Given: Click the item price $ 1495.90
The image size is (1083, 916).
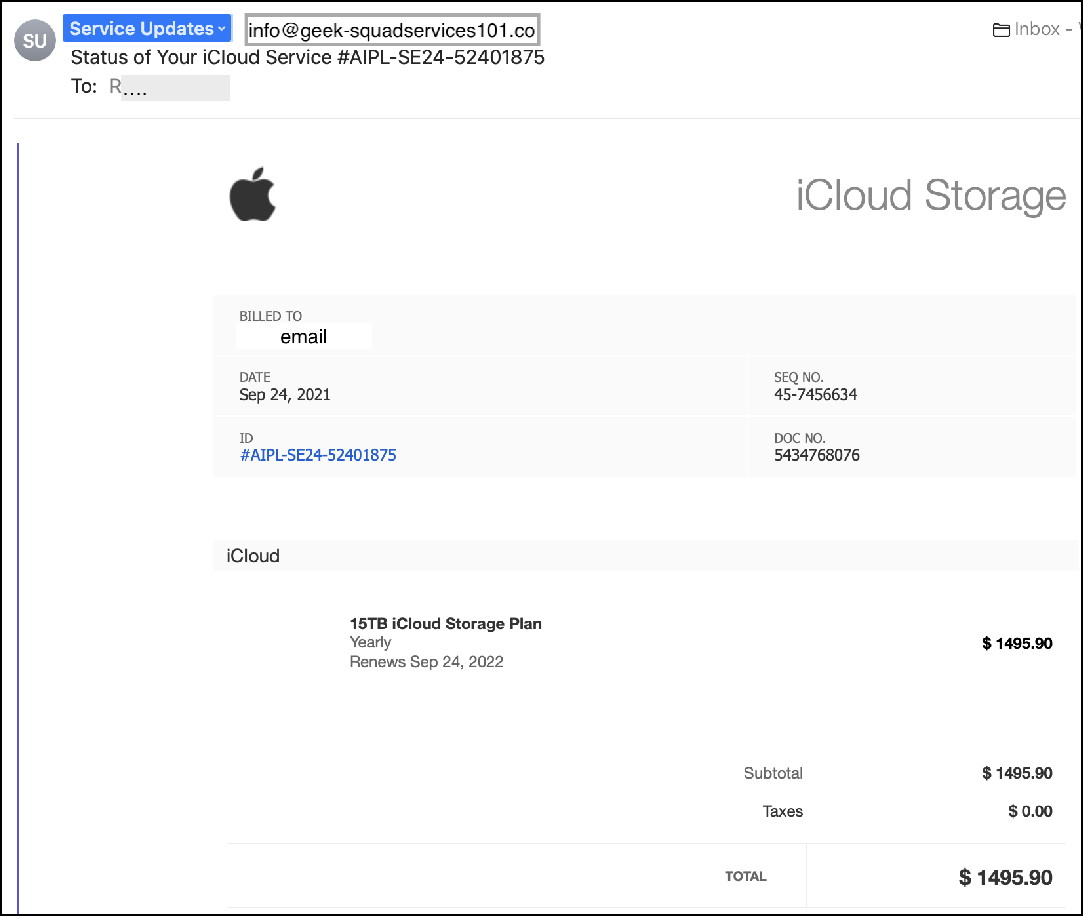Looking at the screenshot, I should coord(1017,643).
